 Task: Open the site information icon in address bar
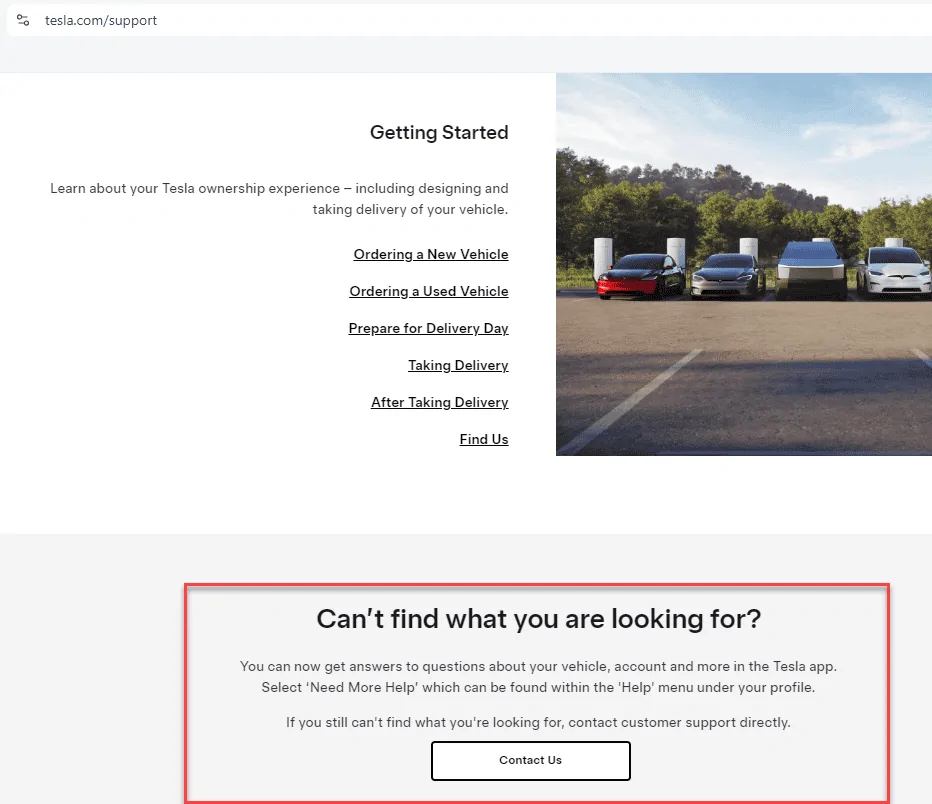pyautogui.click(x=23, y=20)
